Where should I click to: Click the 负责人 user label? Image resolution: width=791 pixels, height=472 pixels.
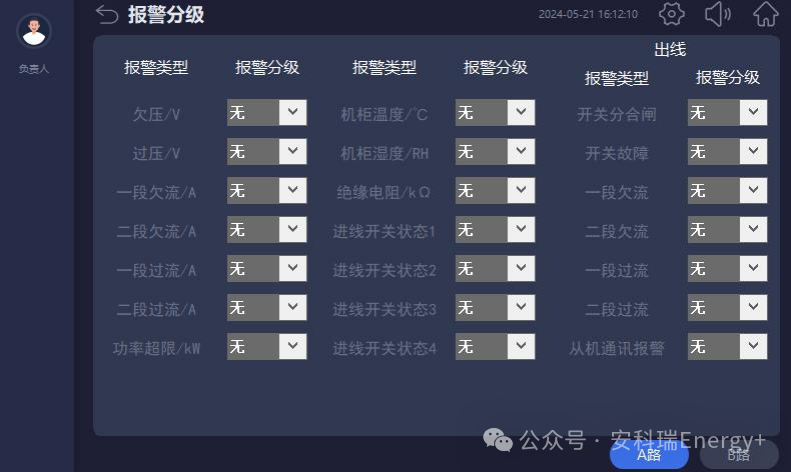pos(34,69)
